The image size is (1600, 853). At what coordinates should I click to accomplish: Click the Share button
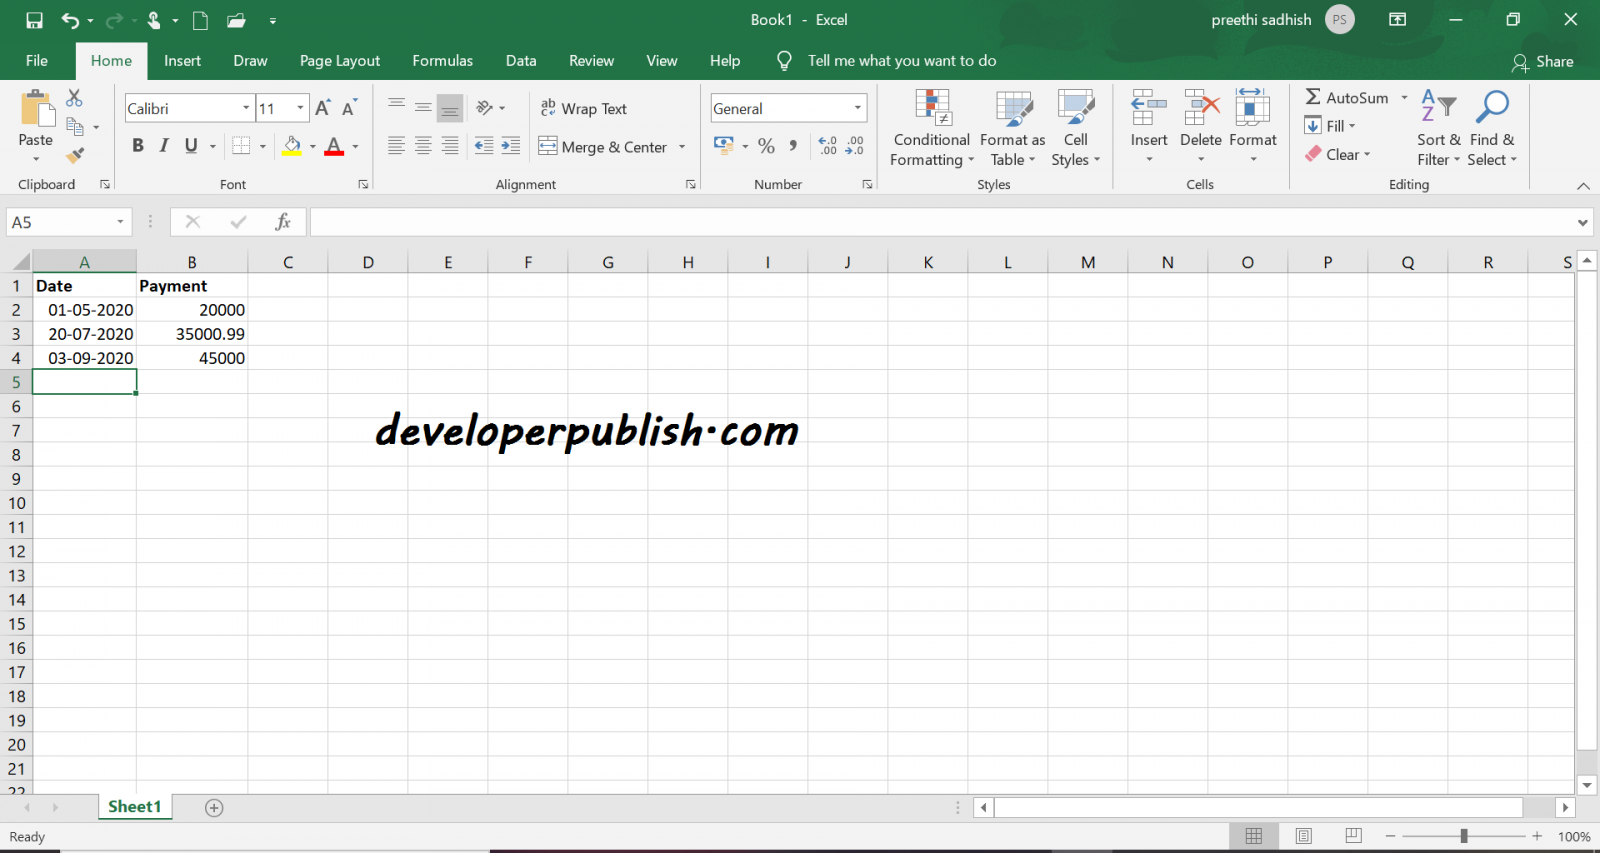[1542, 62]
